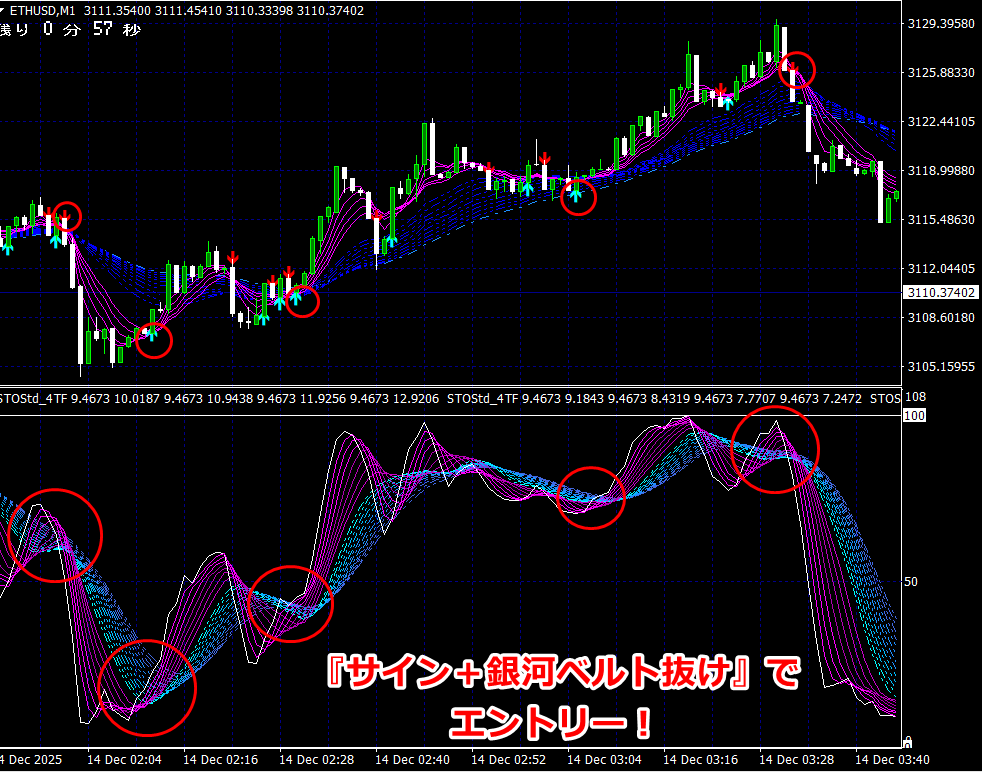The width and height of the screenshot is (982, 772).
Task: Click the stochastic 50 level label
Action: coord(911,581)
